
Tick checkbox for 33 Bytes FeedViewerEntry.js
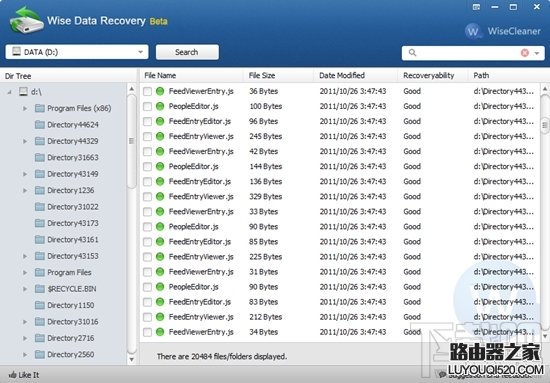pyautogui.click(x=147, y=212)
